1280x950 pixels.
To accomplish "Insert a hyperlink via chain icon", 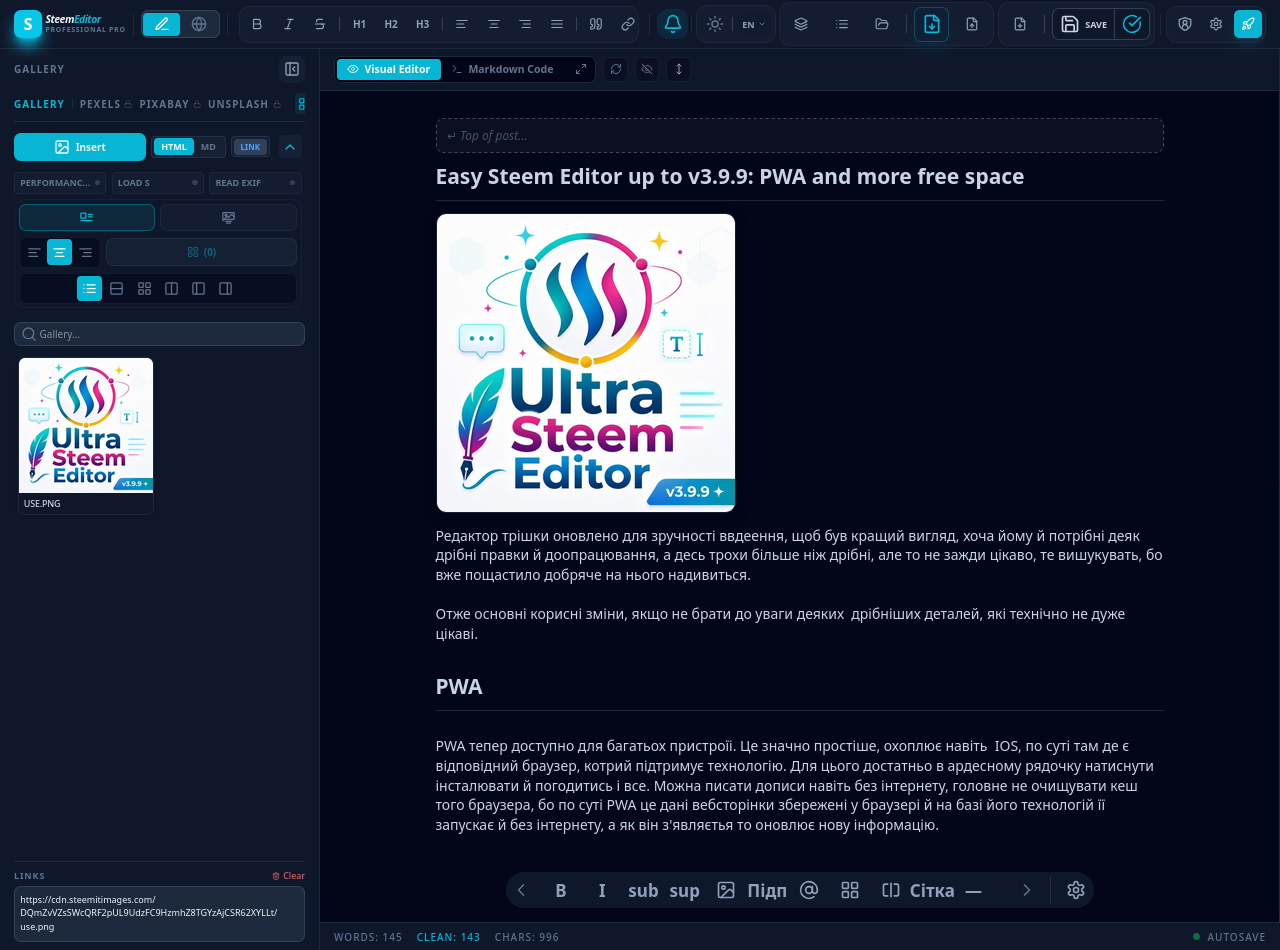I will [628, 24].
